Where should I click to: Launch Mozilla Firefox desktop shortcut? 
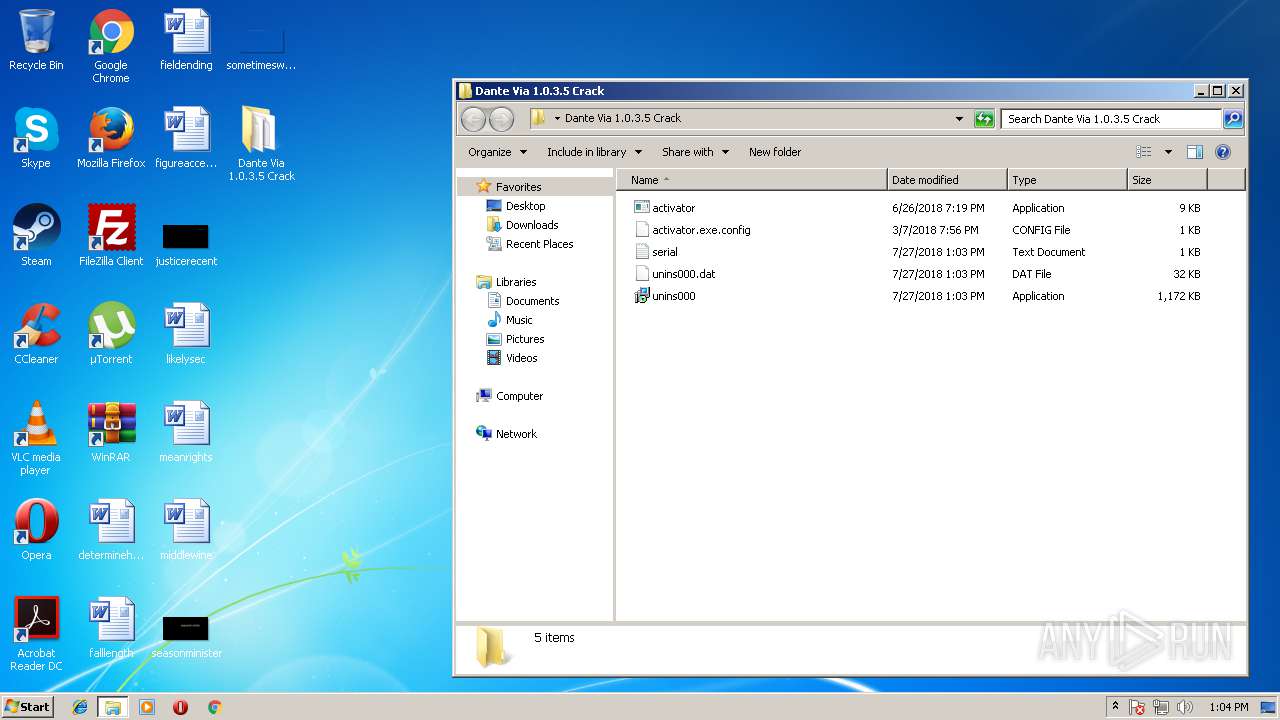tap(111, 138)
